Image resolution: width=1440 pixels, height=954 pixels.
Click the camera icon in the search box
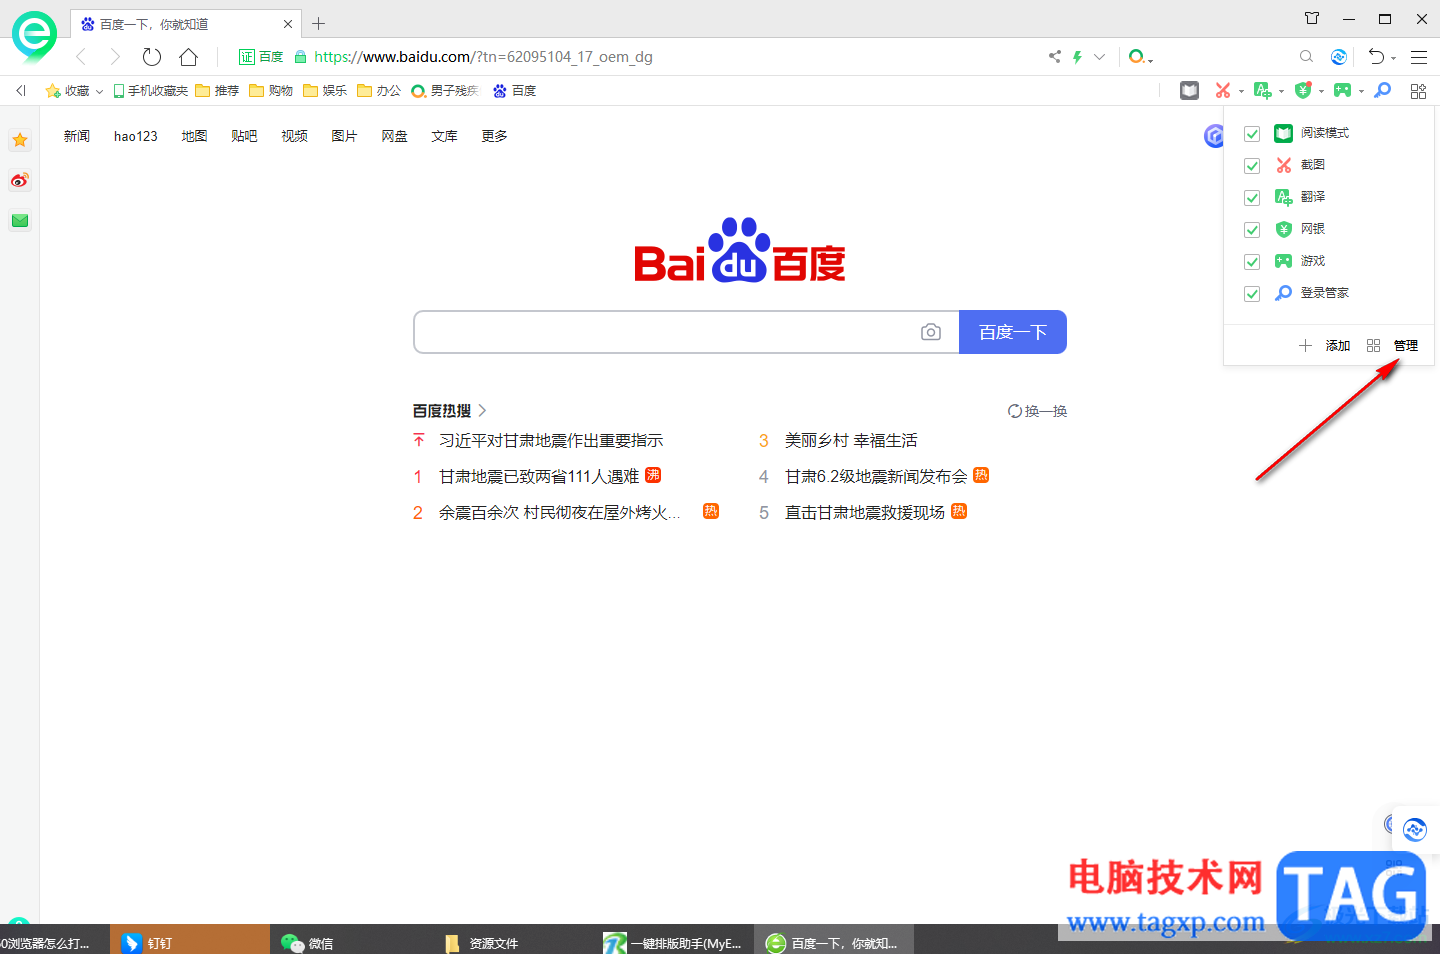coord(931,332)
